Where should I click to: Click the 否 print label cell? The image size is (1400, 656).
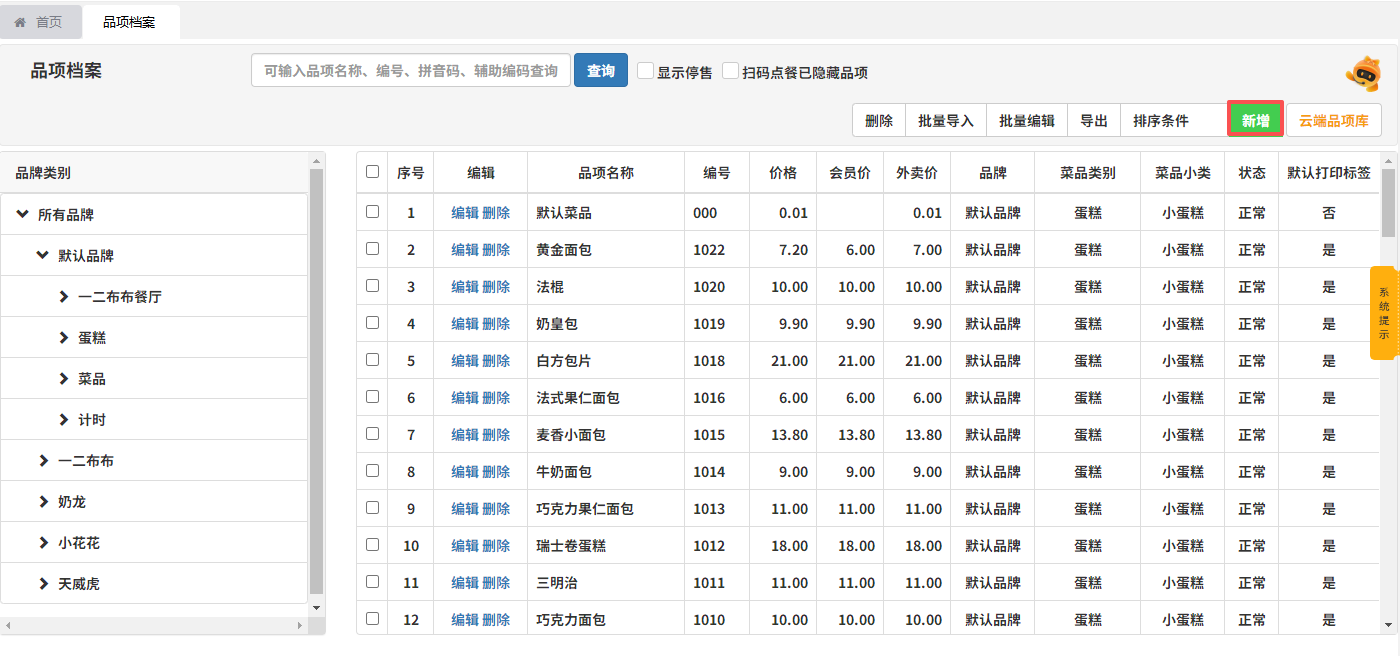(x=1329, y=212)
